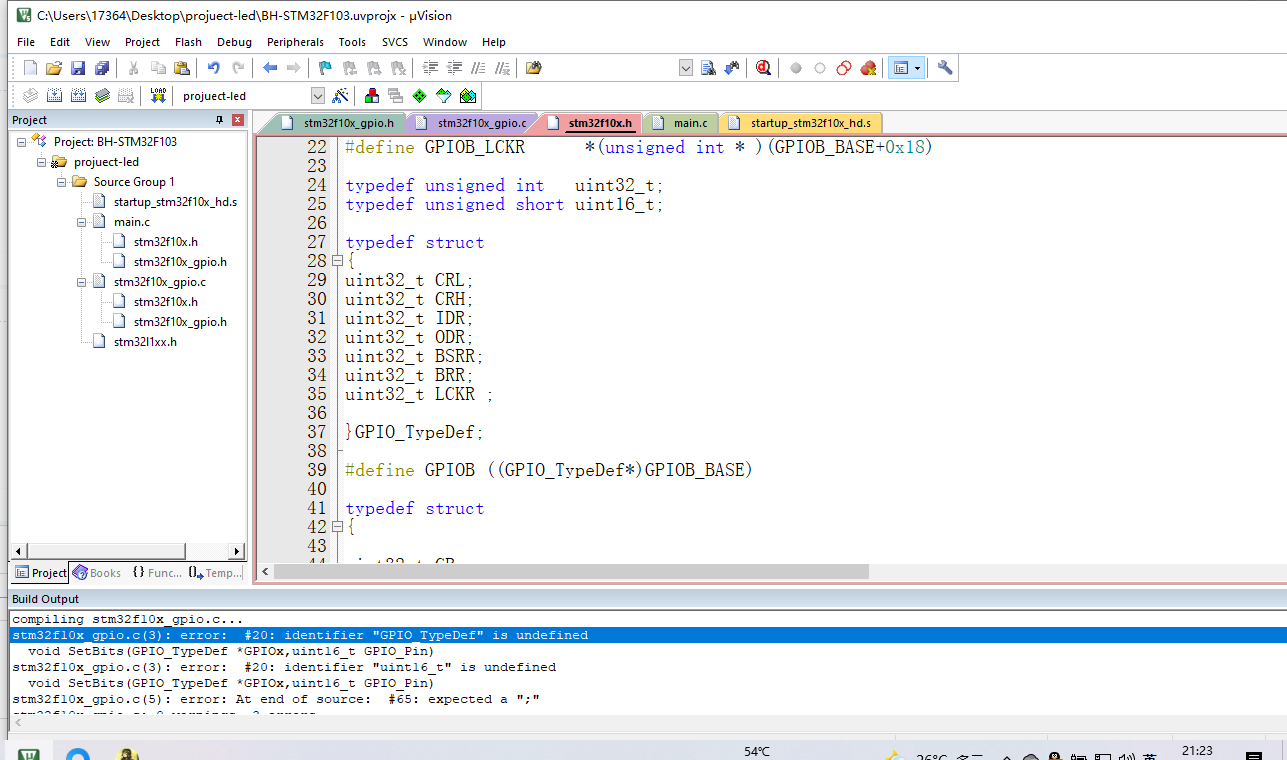Open the SVCS menu

[395, 42]
